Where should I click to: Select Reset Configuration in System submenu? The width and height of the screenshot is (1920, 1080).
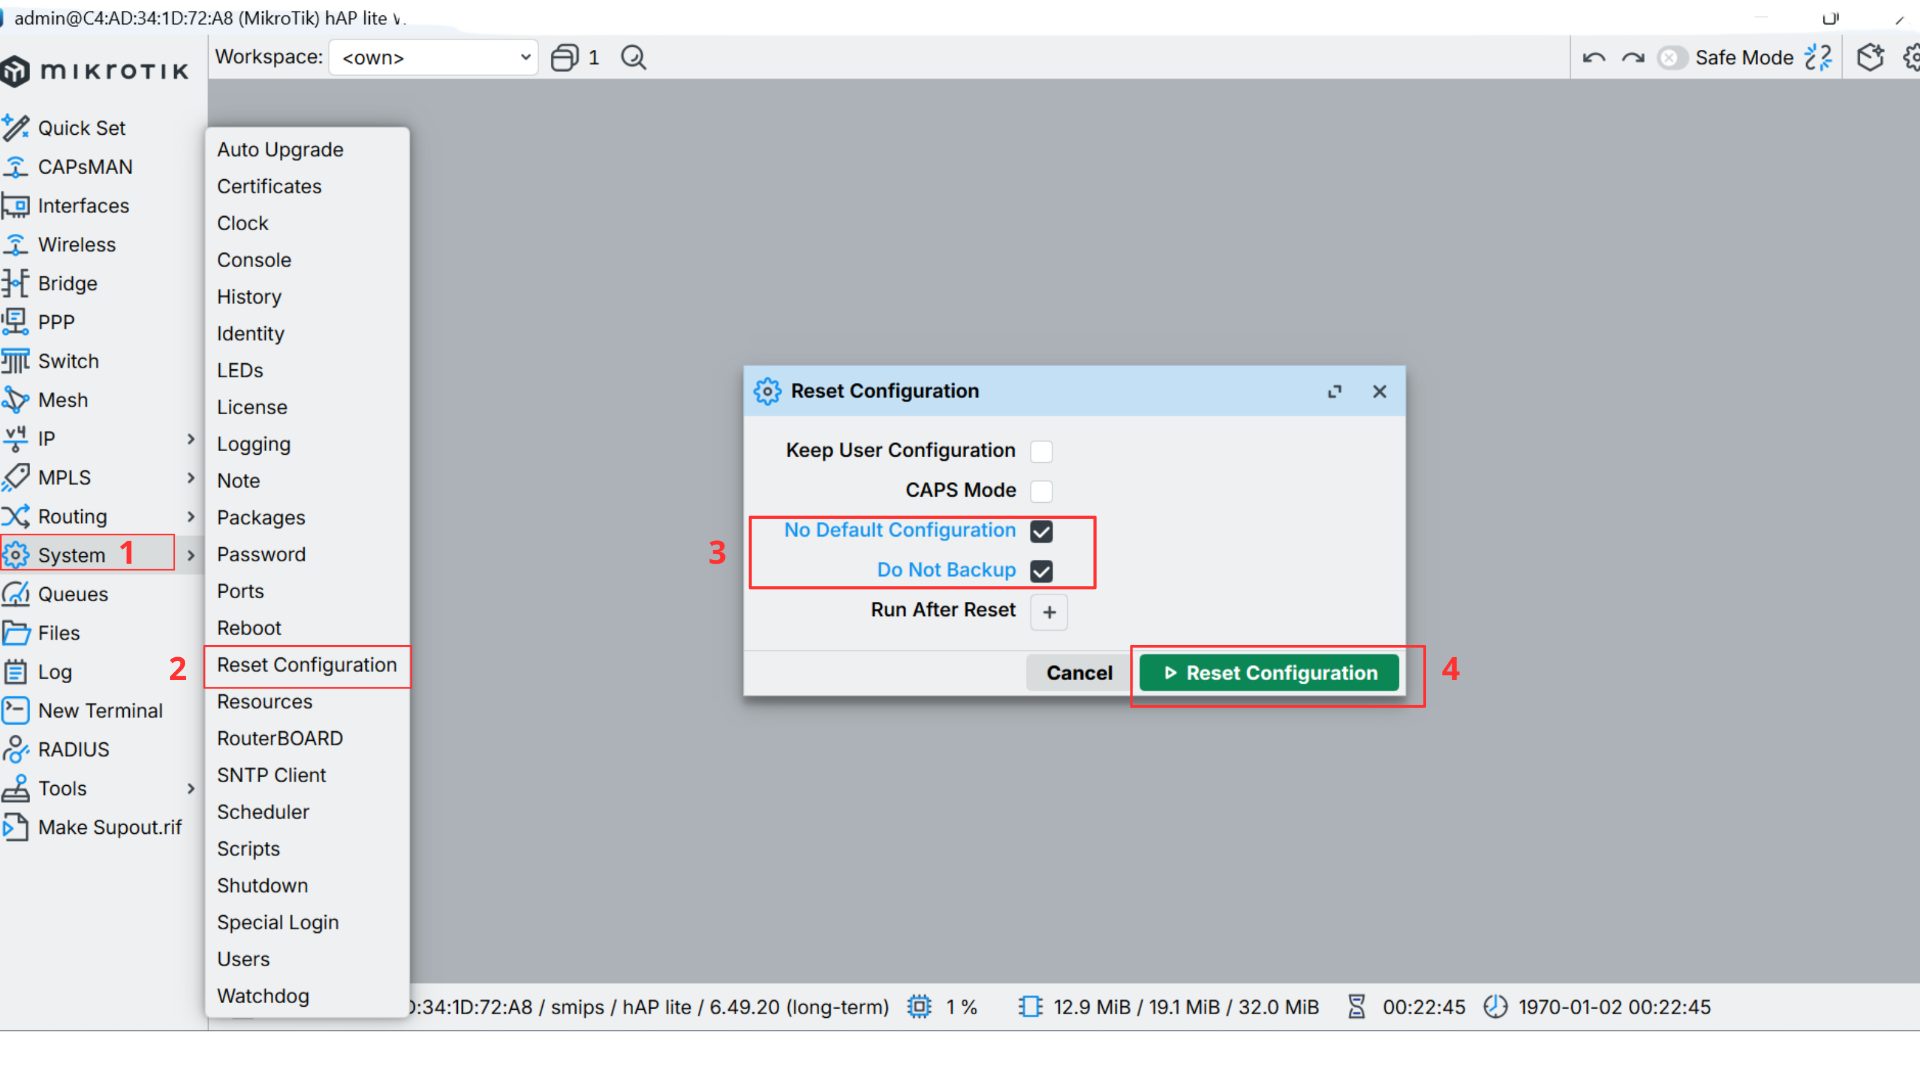tap(307, 665)
